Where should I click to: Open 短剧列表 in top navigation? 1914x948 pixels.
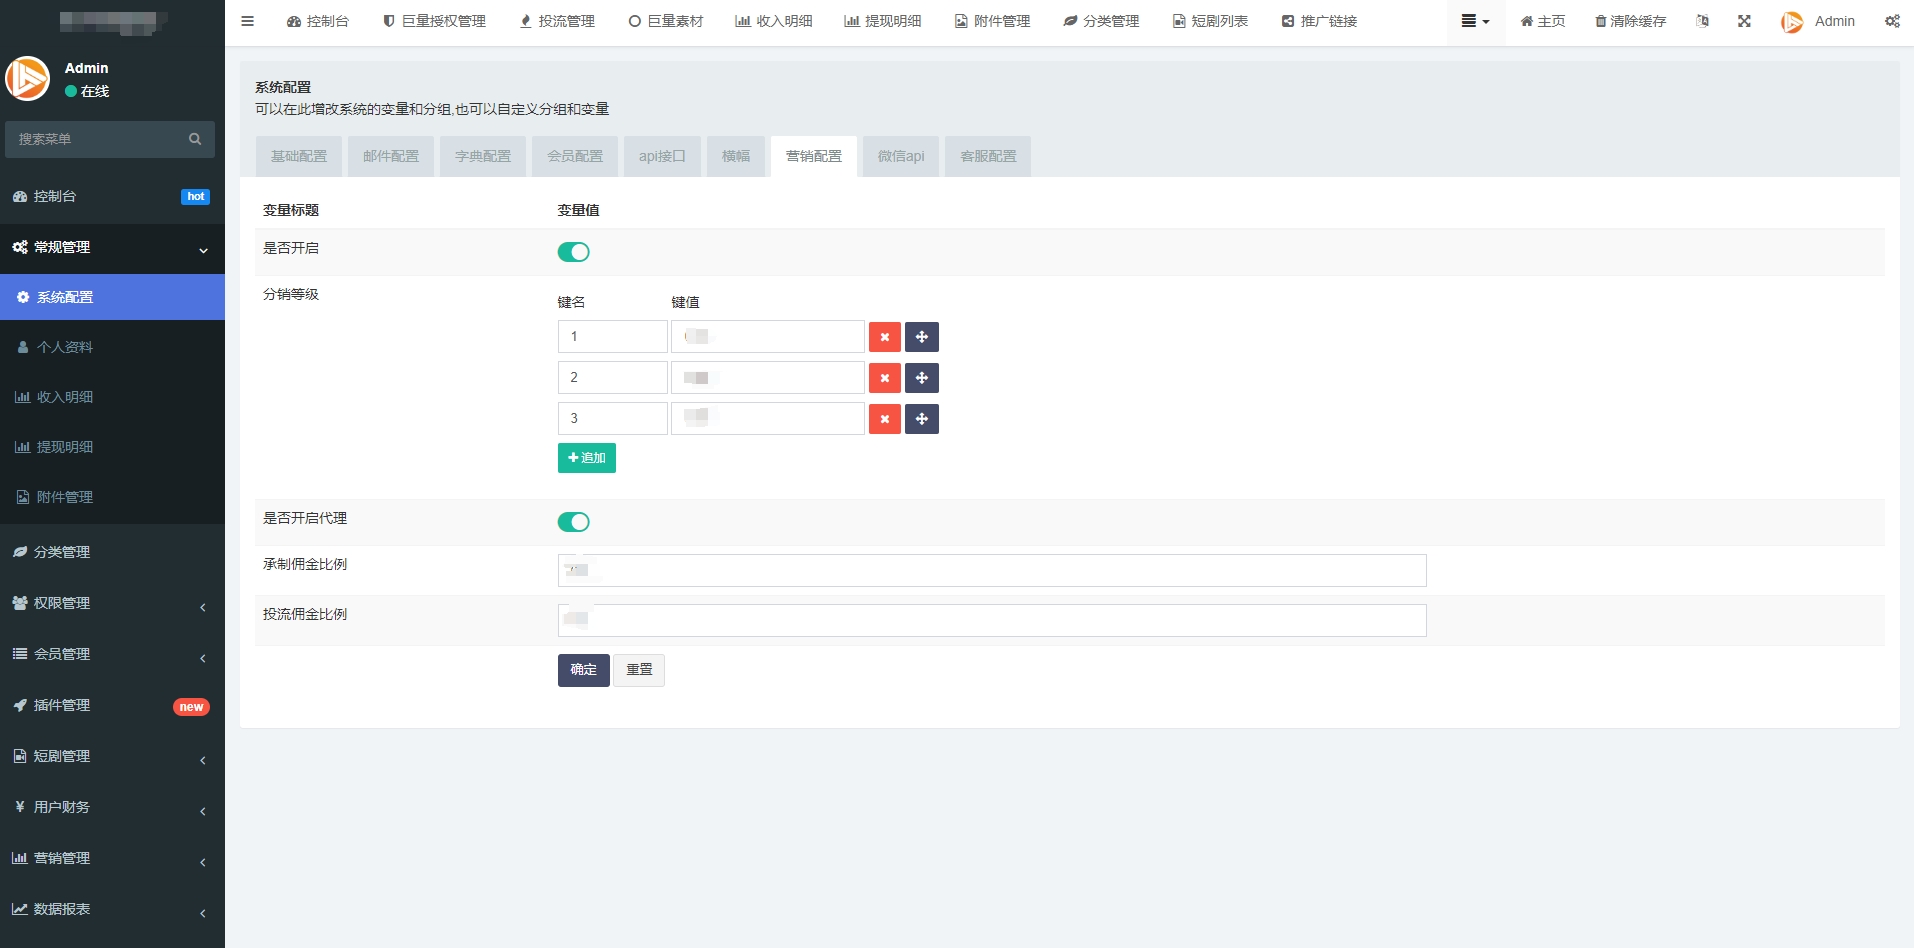coord(1210,21)
